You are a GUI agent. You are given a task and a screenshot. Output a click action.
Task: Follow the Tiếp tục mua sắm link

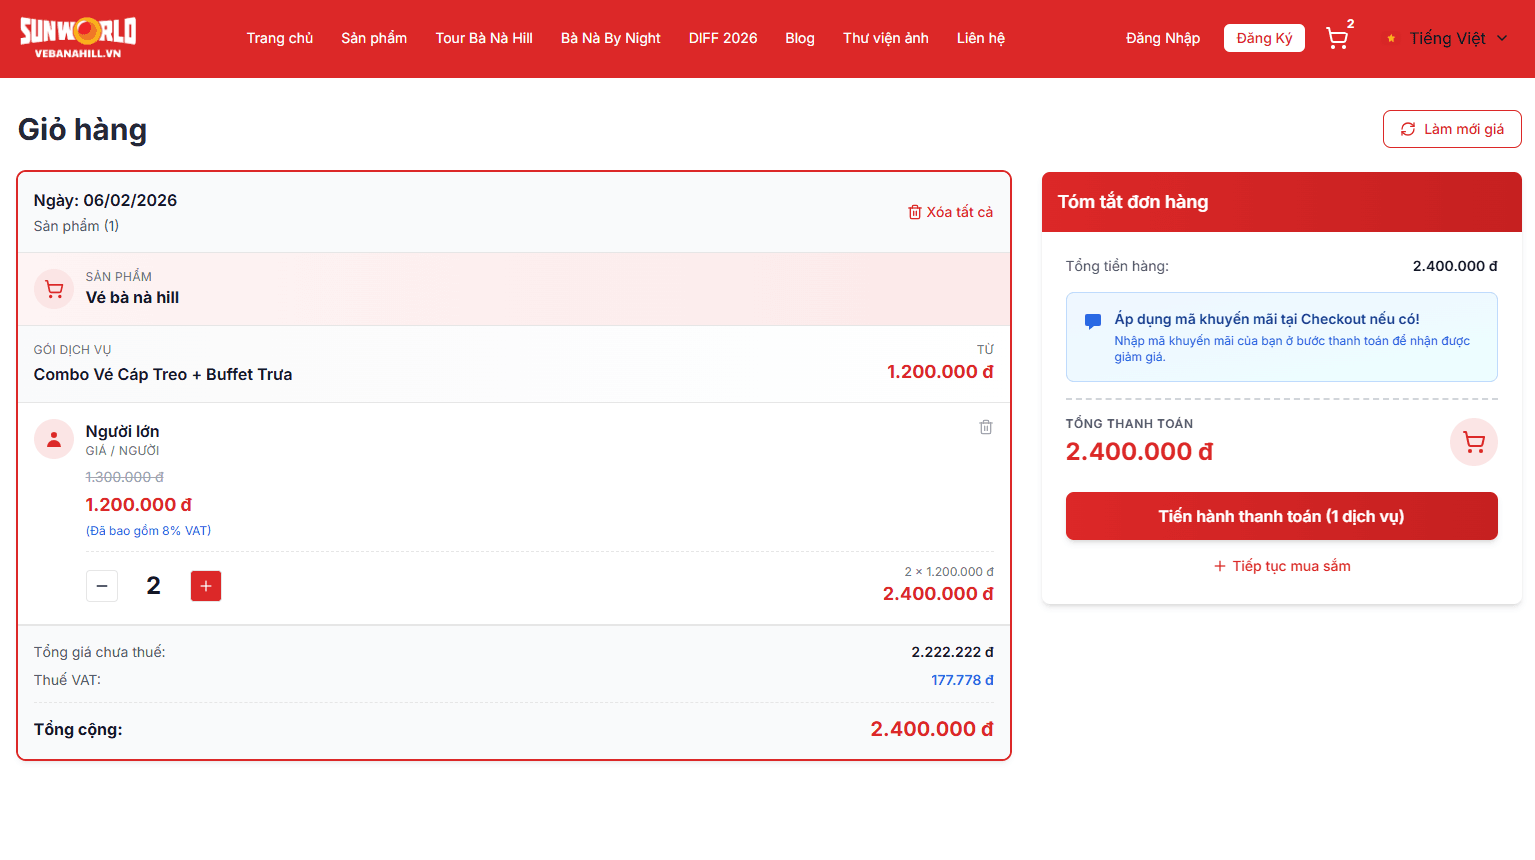(x=1281, y=566)
